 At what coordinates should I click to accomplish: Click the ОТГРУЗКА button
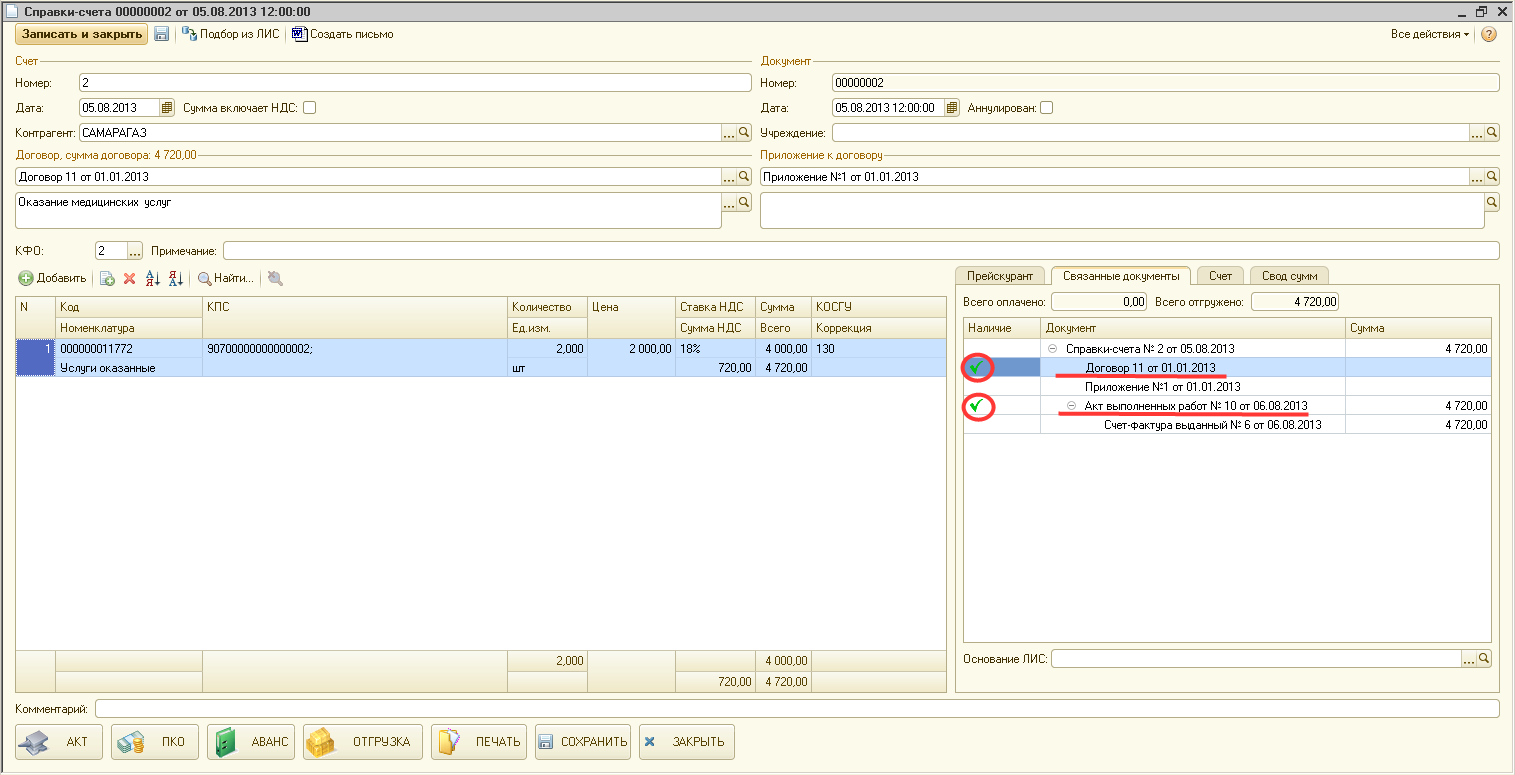pyautogui.click(x=363, y=742)
